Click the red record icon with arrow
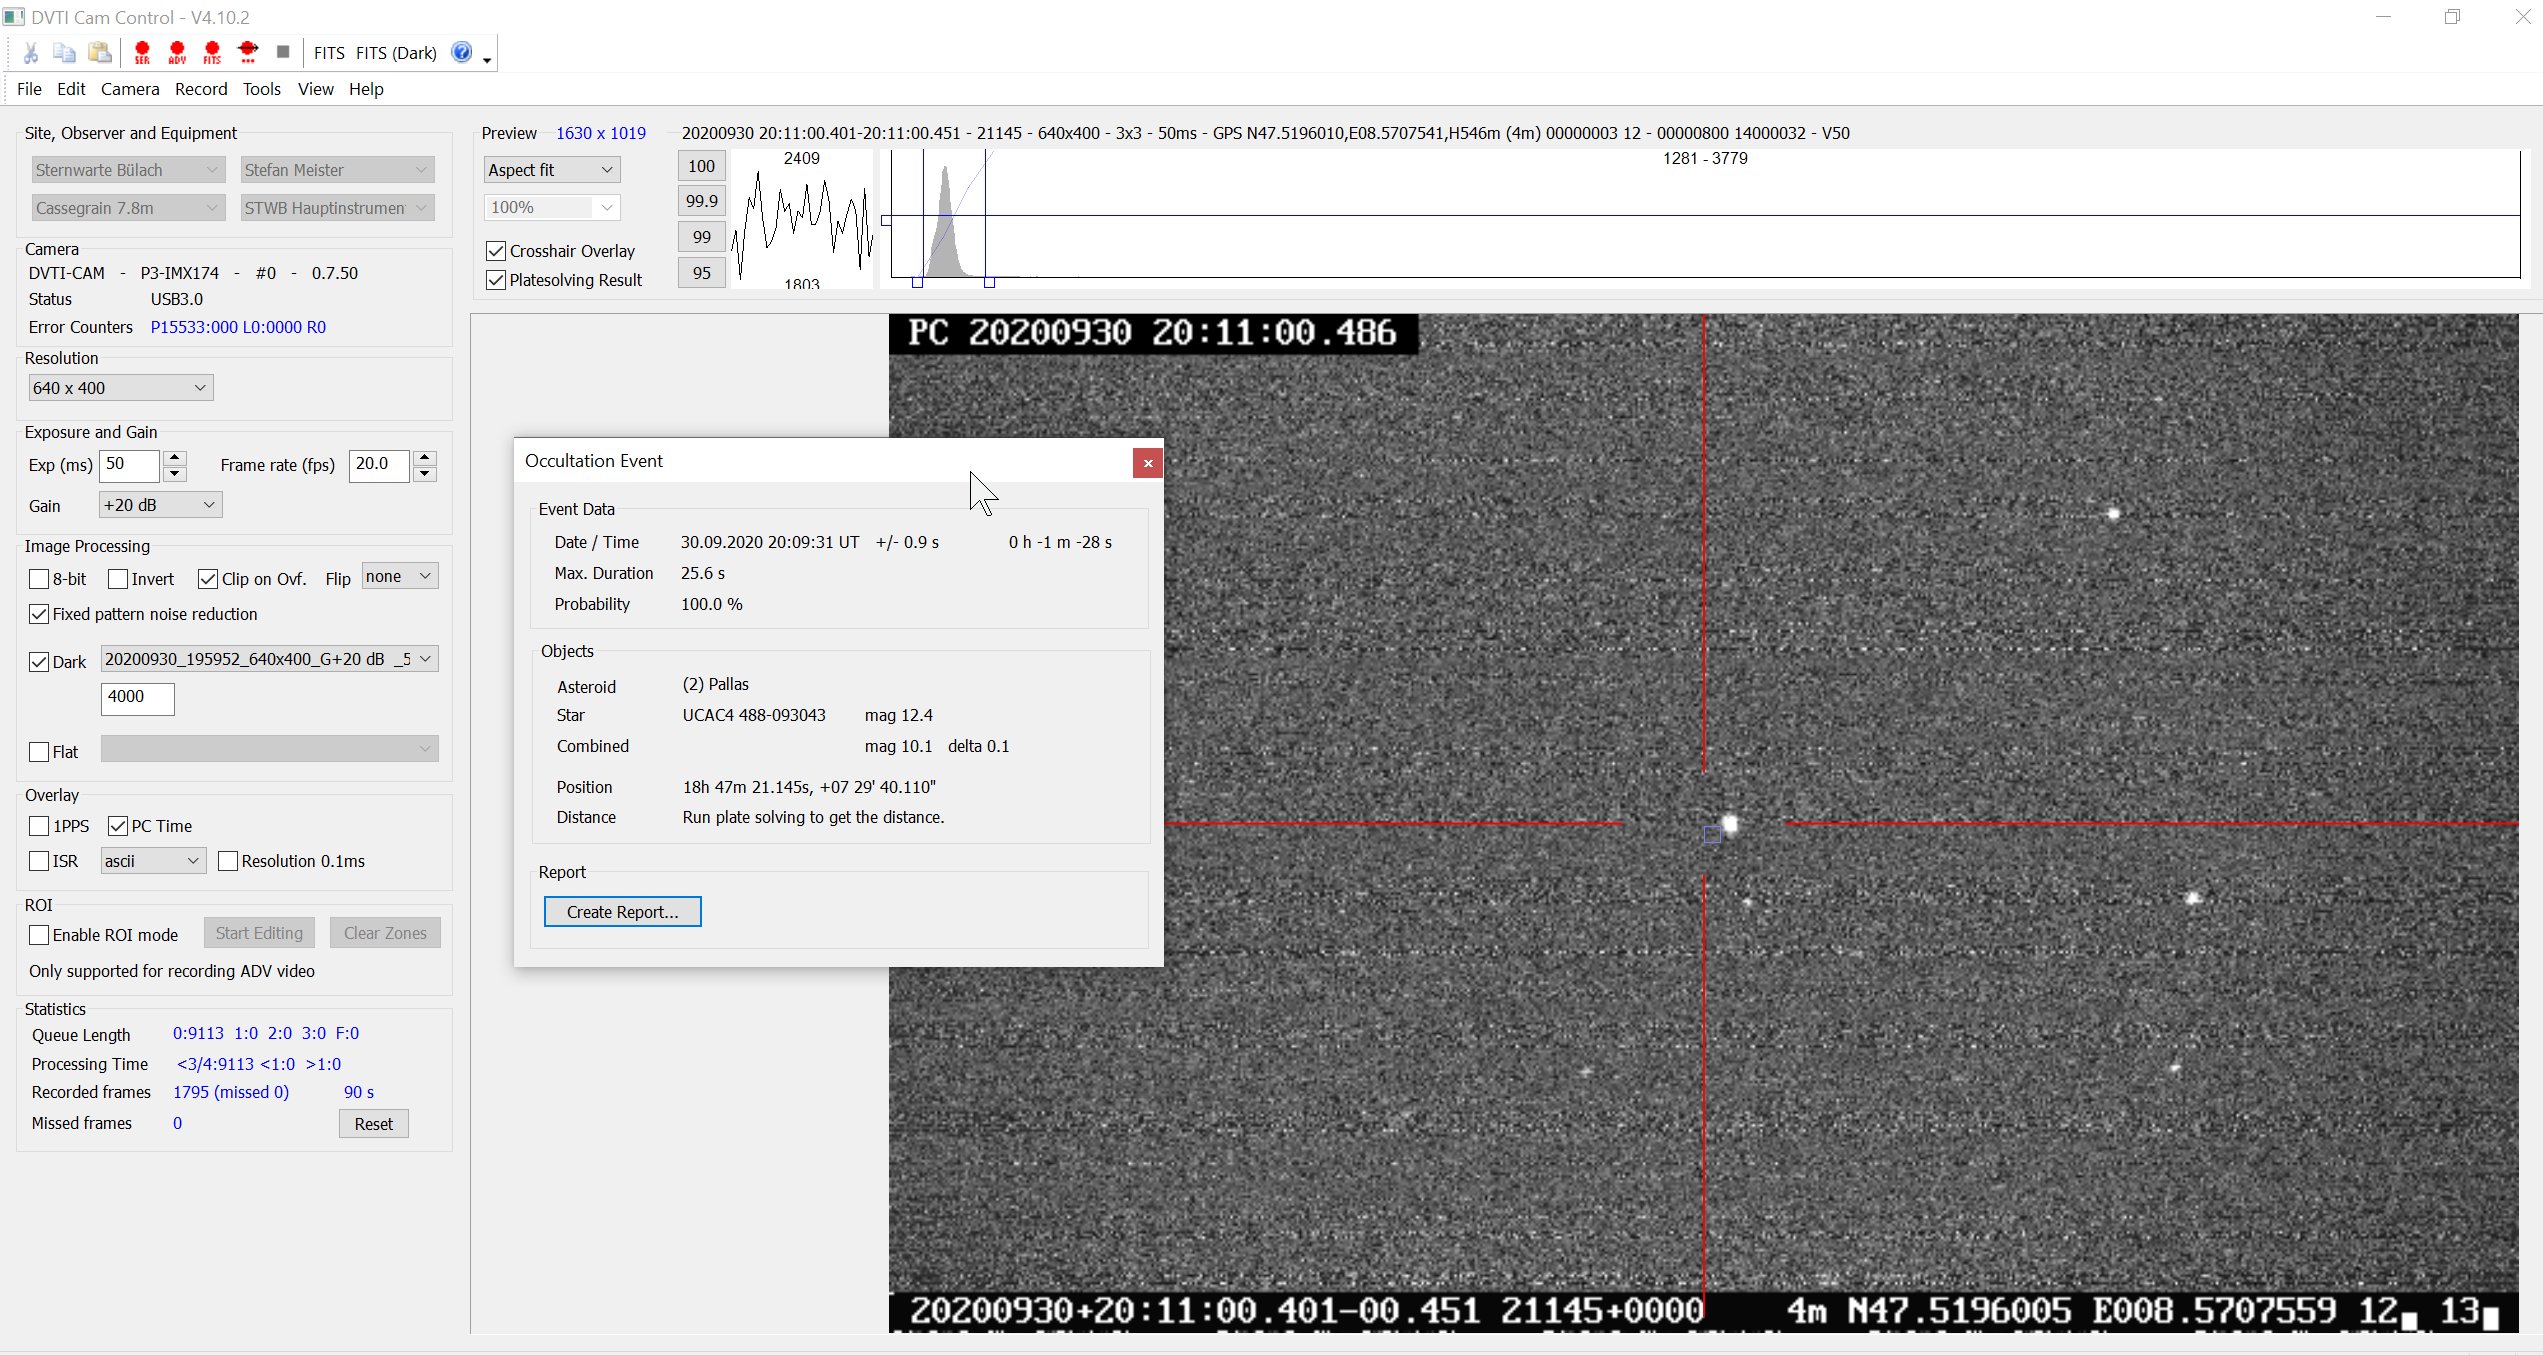Image resolution: width=2543 pixels, height=1355 pixels. click(x=248, y=53)
